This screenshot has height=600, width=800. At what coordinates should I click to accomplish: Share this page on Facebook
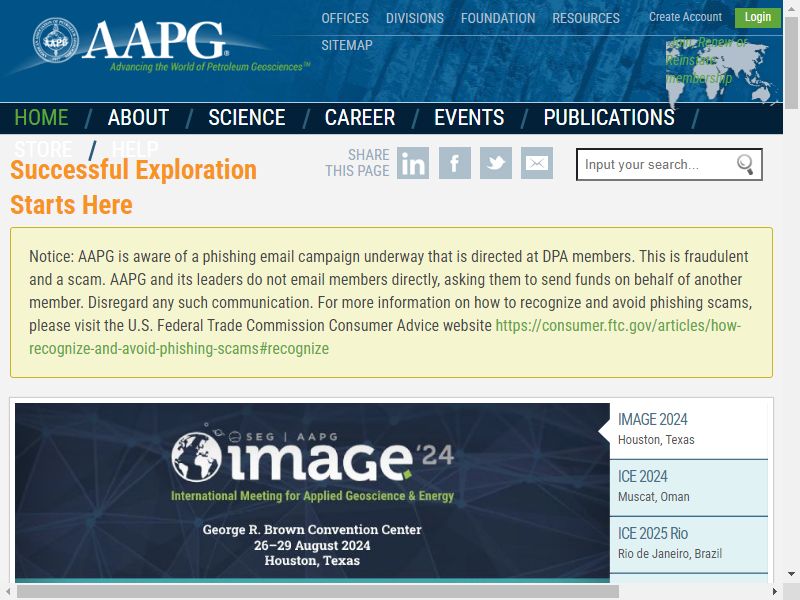[455, 163]
